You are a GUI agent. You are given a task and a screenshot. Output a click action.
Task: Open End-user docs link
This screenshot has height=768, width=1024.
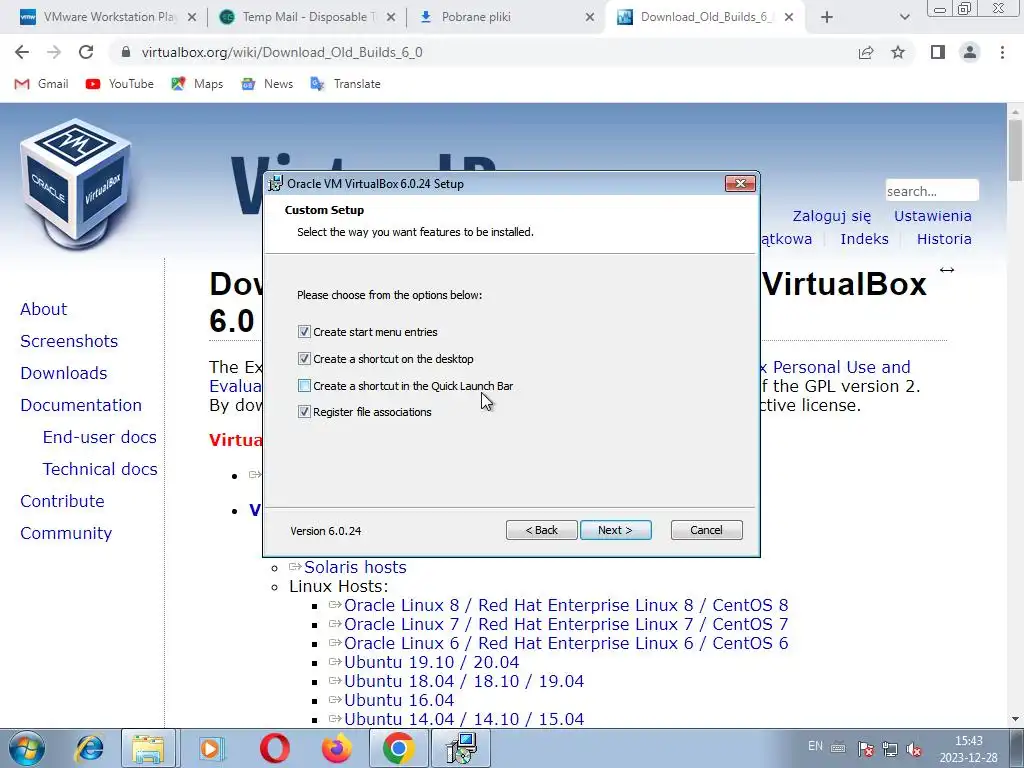pos(99,437)
